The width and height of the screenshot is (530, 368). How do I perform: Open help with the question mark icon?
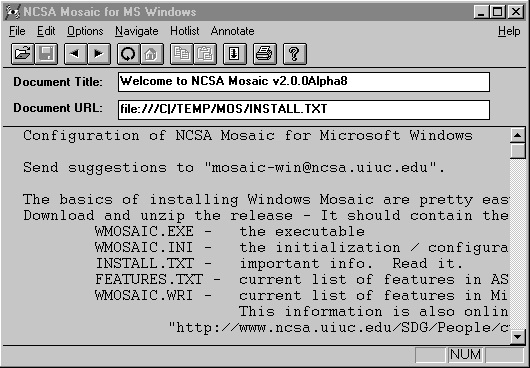click(x=294, y=54)
